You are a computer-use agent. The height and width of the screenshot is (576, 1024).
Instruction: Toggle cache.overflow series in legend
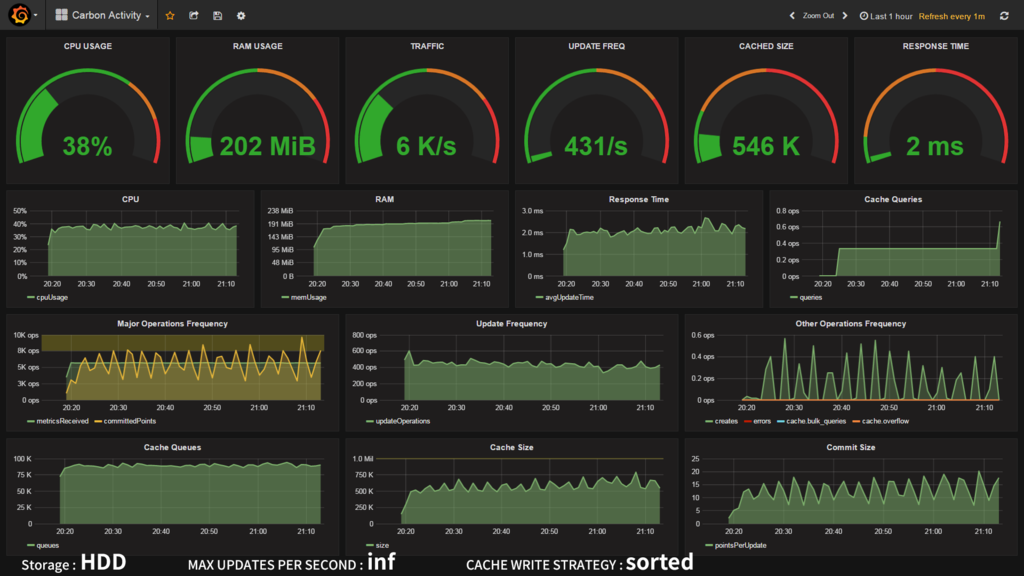[880, 421]
